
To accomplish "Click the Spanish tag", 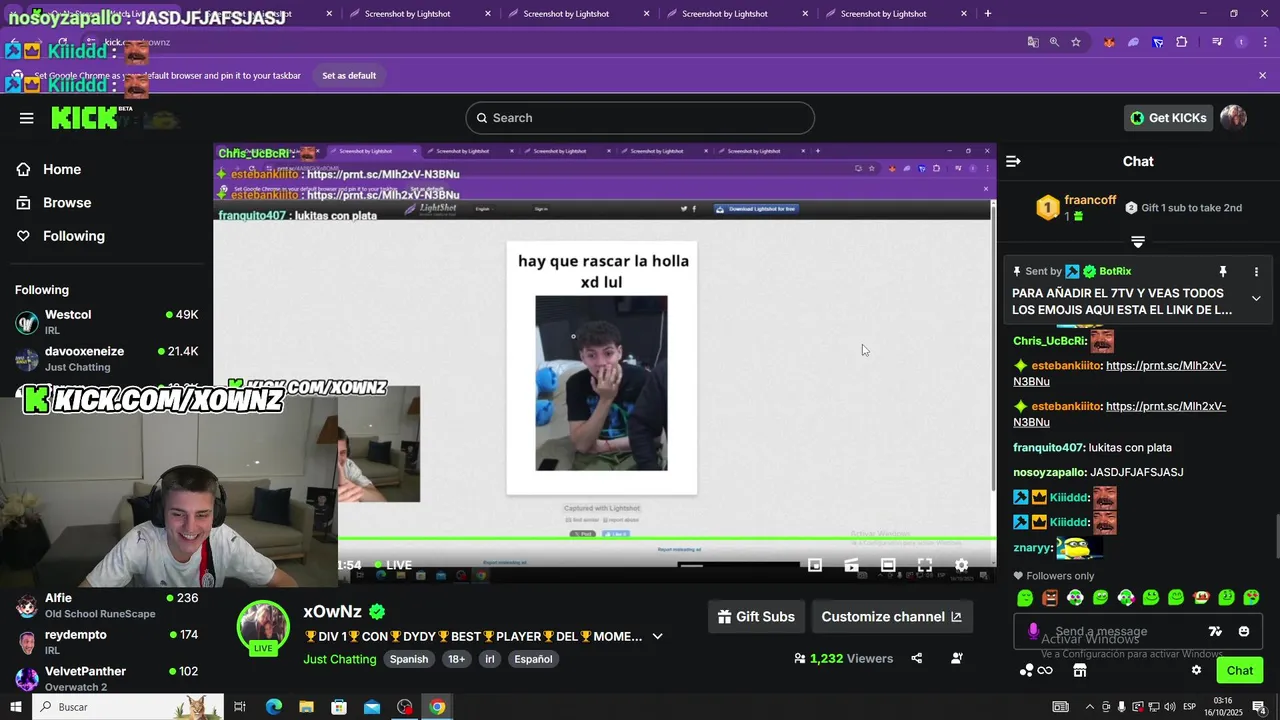I will (409, 659).
